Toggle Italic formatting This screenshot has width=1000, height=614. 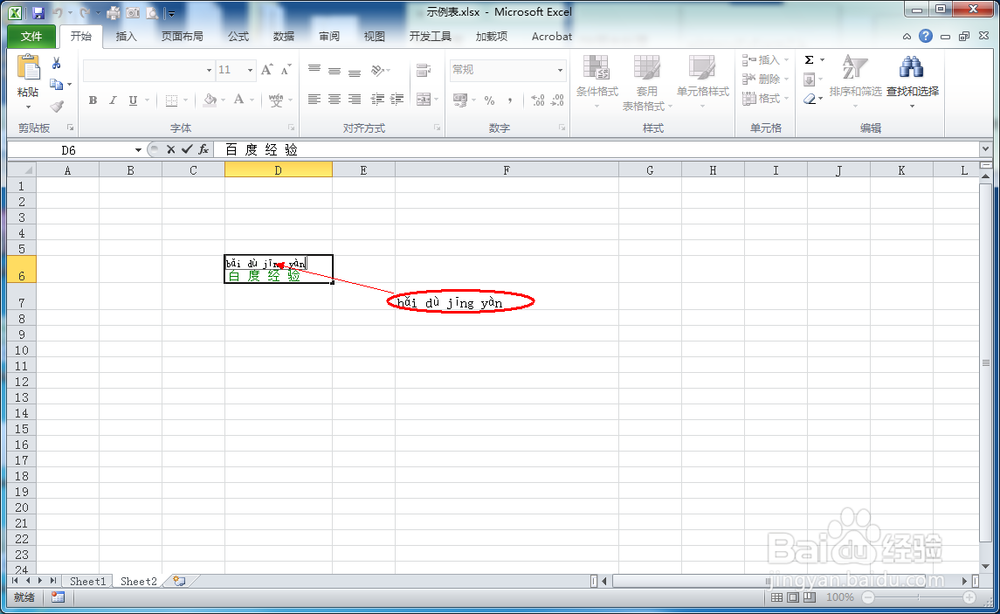tap(112, 100)
